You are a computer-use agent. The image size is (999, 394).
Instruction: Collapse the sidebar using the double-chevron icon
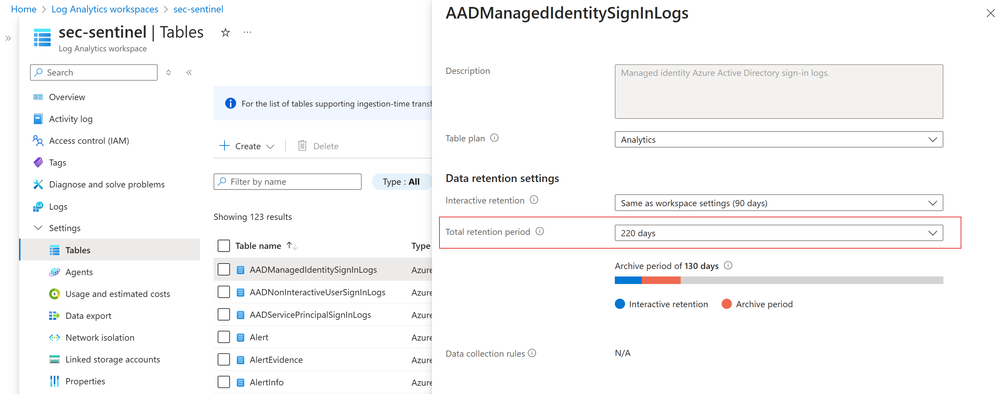pyautogui.click(x=189, y=73)
